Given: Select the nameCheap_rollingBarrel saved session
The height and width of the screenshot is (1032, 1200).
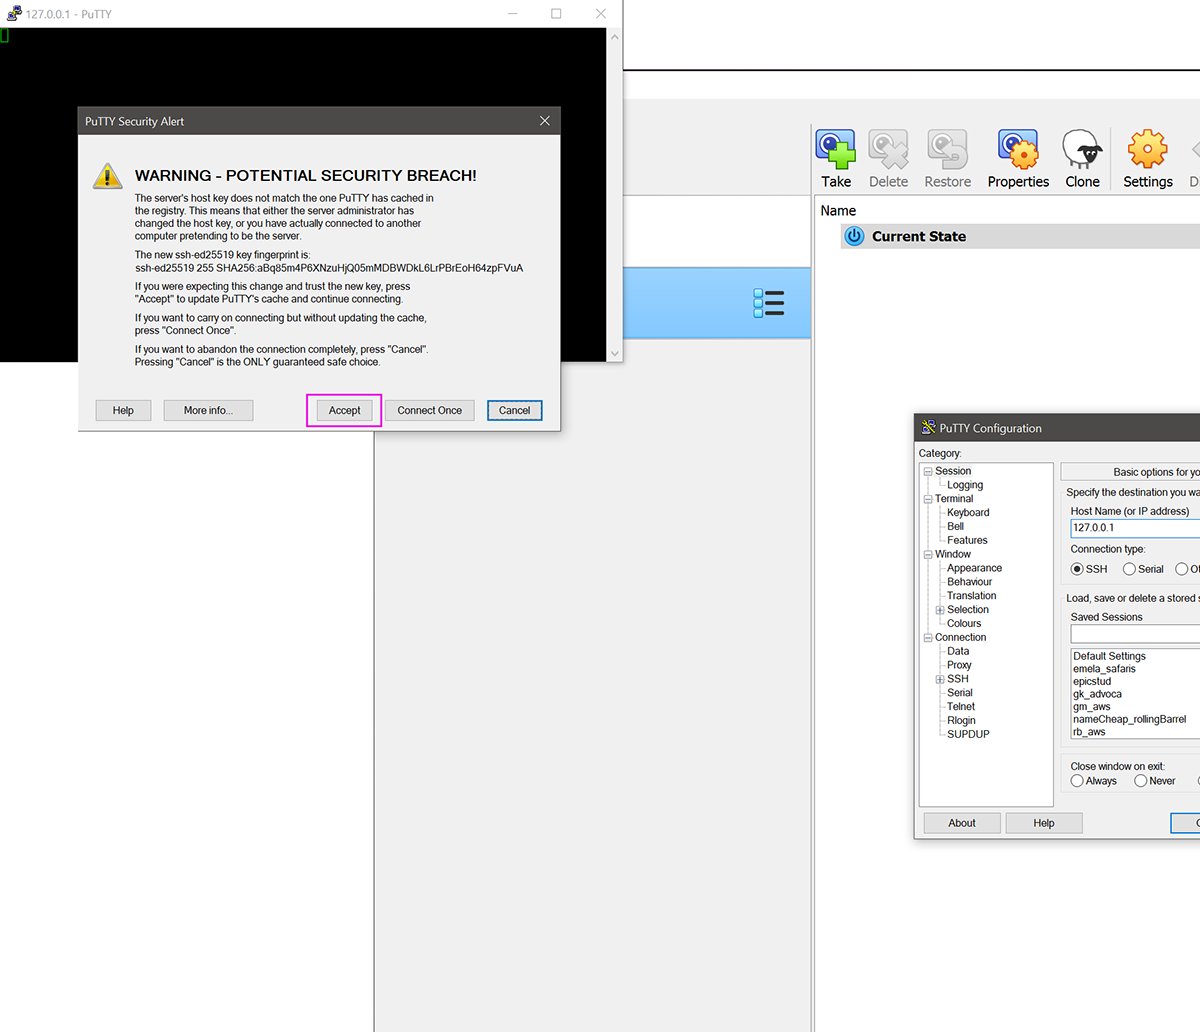Looking at the screenshot, I should point(1130,719).
